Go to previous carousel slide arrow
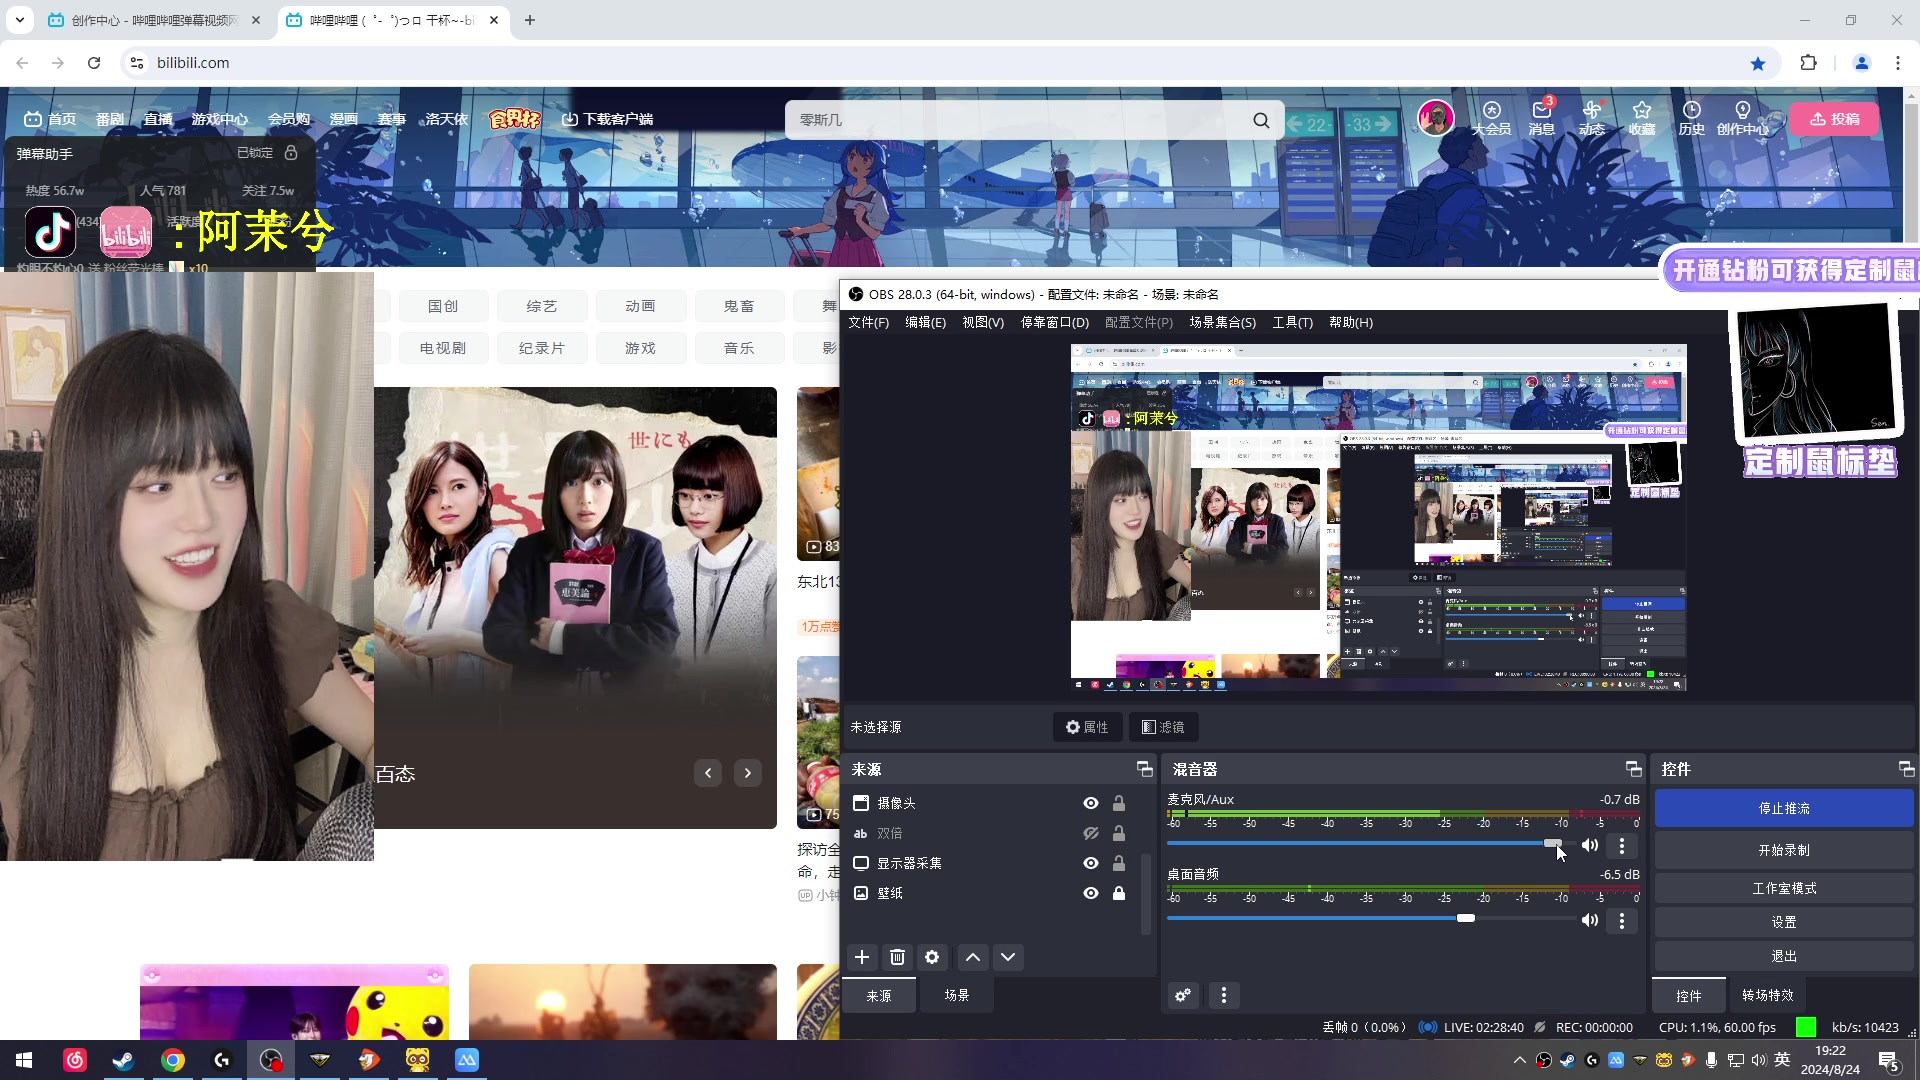1920x1080 pixels. pyautogui.click(x=708, y=773)
